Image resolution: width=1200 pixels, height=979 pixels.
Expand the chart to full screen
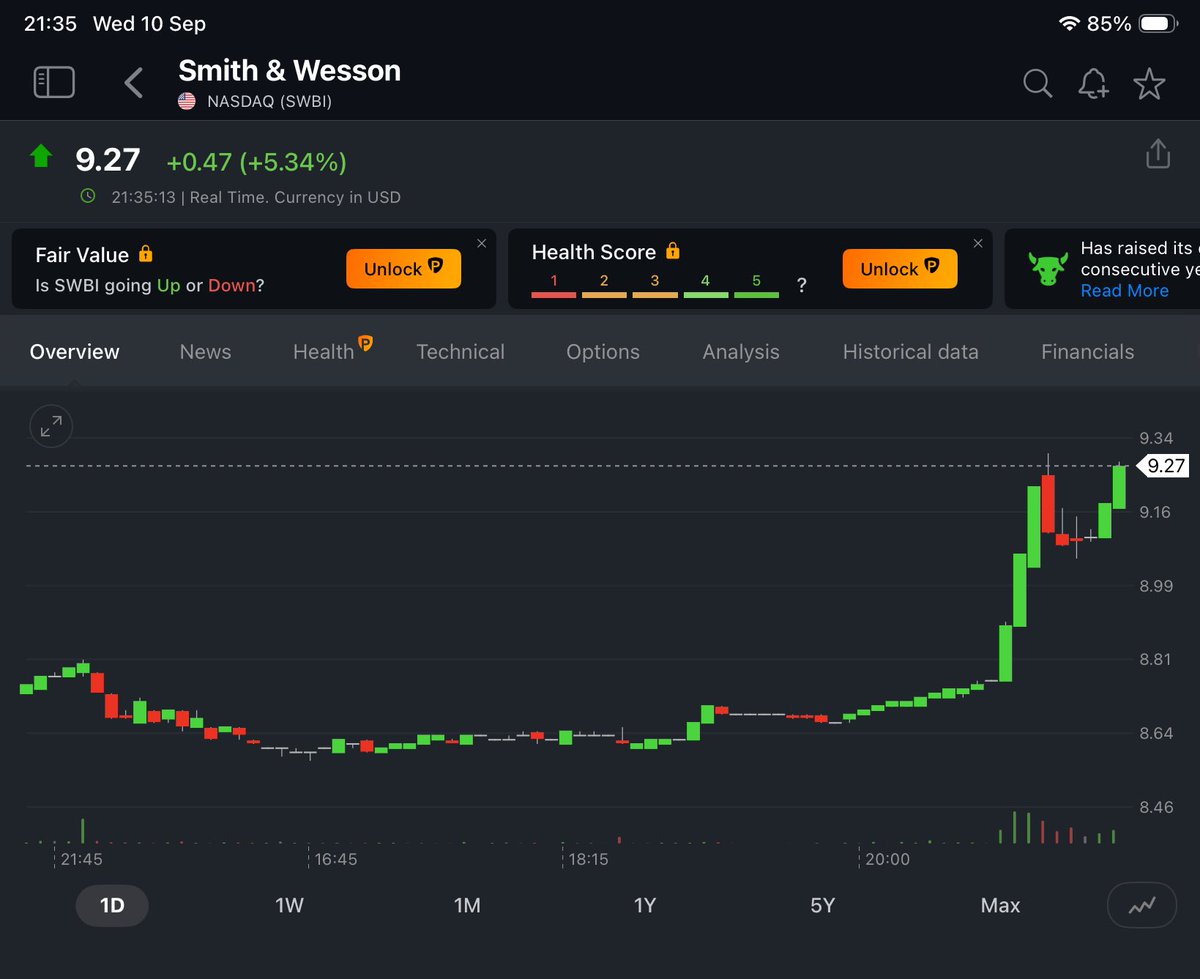coord(50,427)
